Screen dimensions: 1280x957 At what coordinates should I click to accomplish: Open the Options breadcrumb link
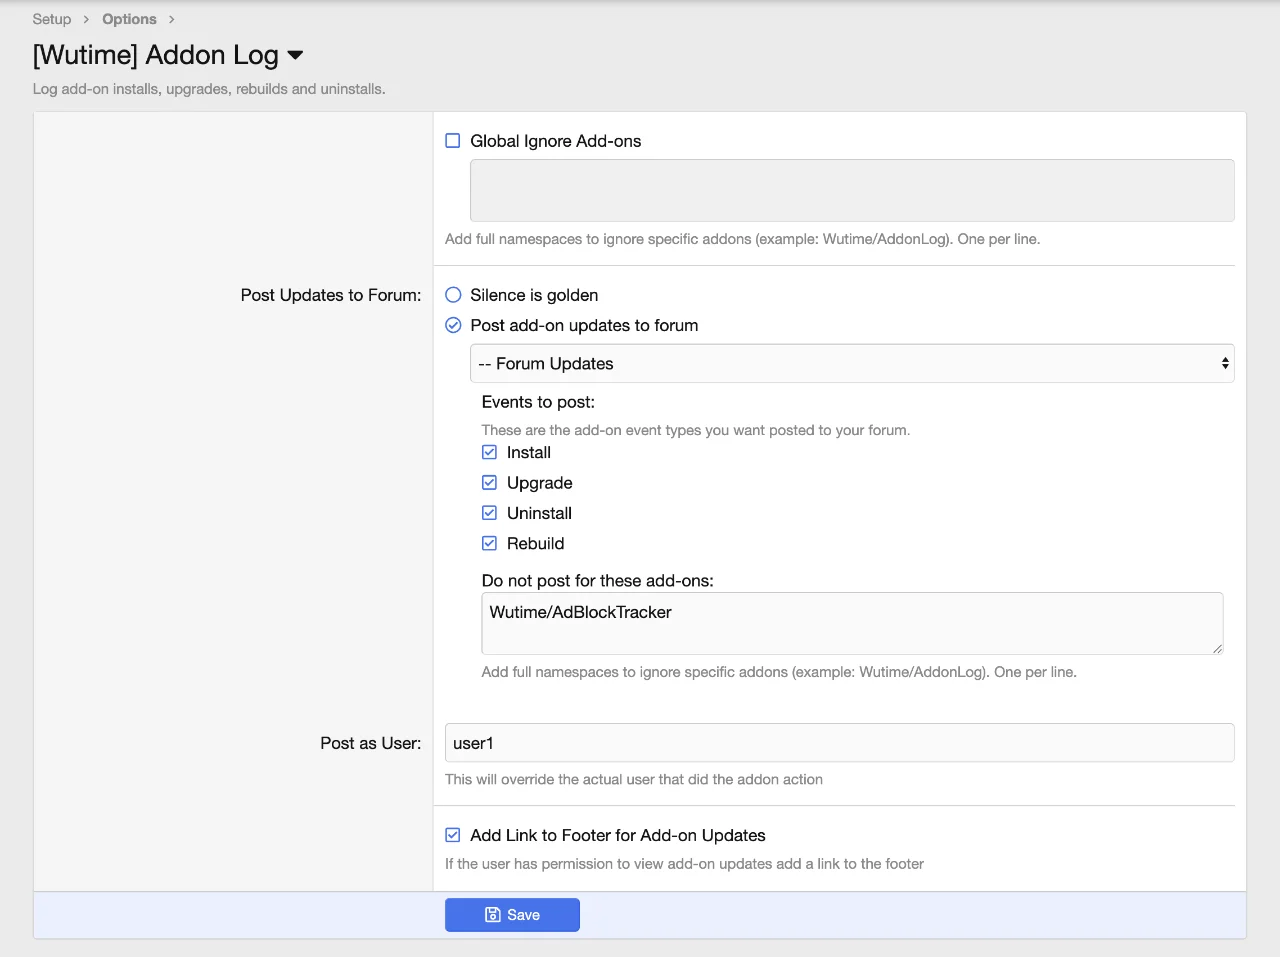click(129, 19)
